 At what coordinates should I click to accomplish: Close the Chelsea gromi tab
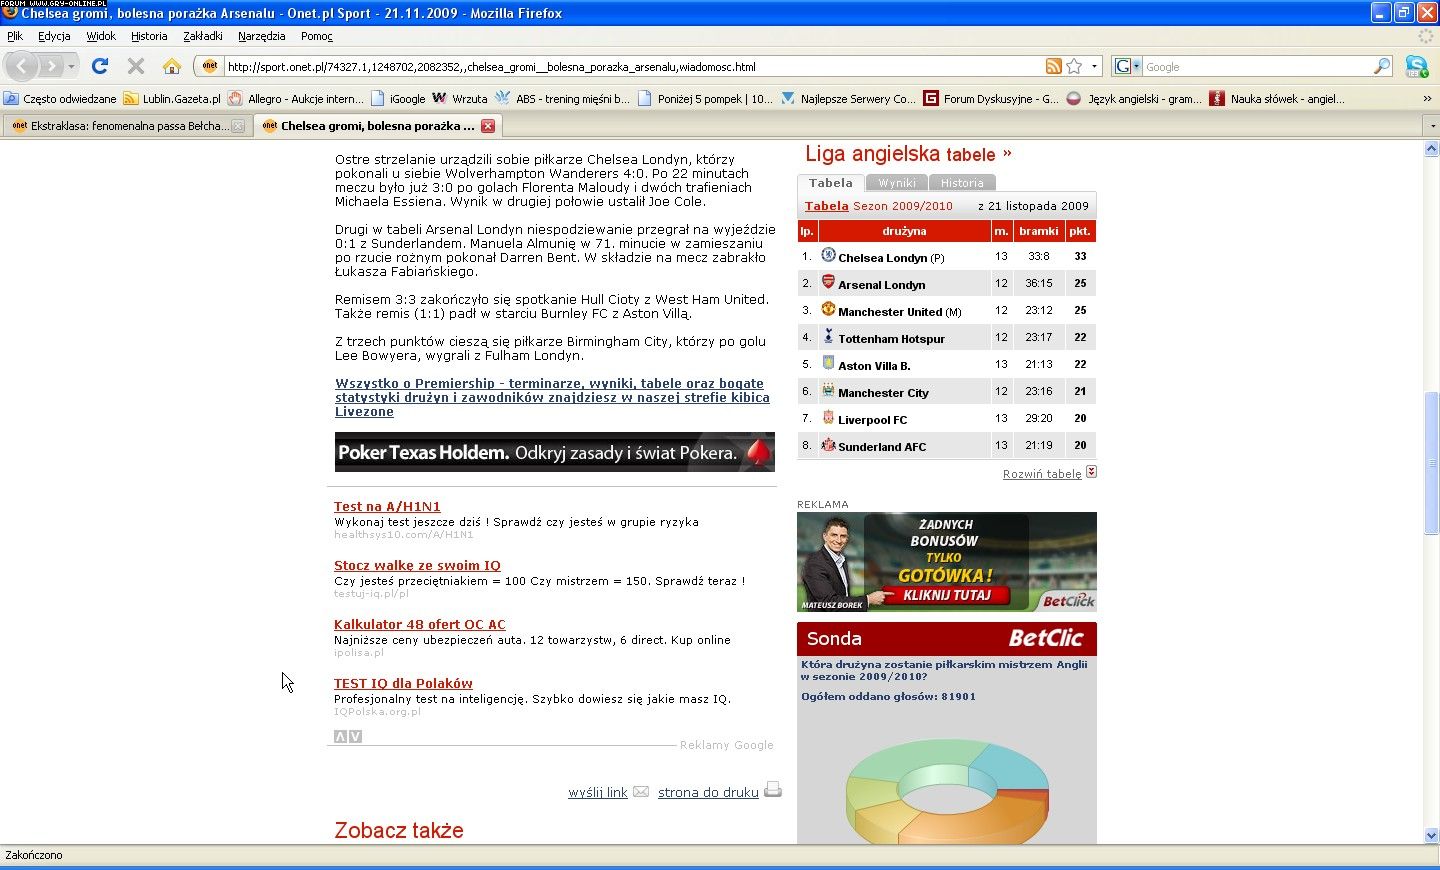click(488, 126)
